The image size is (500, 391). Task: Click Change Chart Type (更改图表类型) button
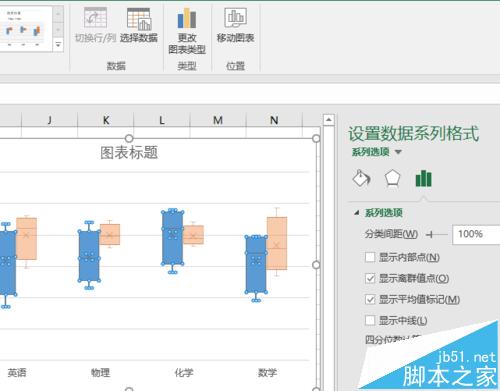[187, 31]
